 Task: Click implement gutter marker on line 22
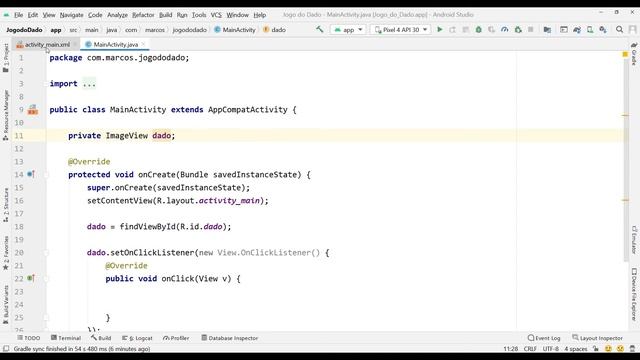click(x=31, y=278)
